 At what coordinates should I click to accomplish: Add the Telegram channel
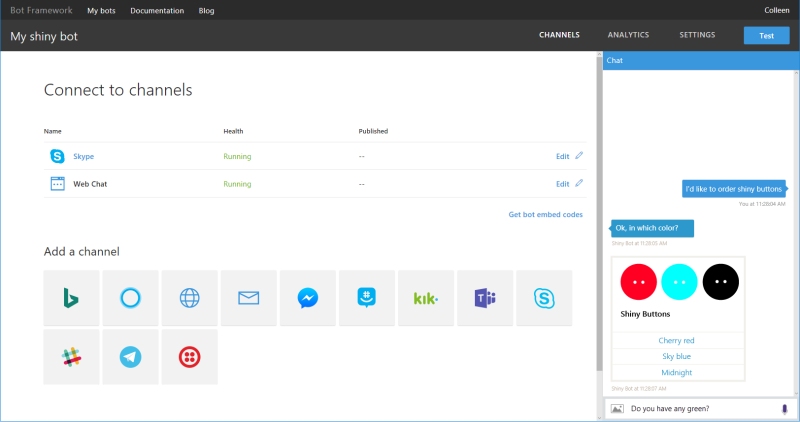pos(131,357)
